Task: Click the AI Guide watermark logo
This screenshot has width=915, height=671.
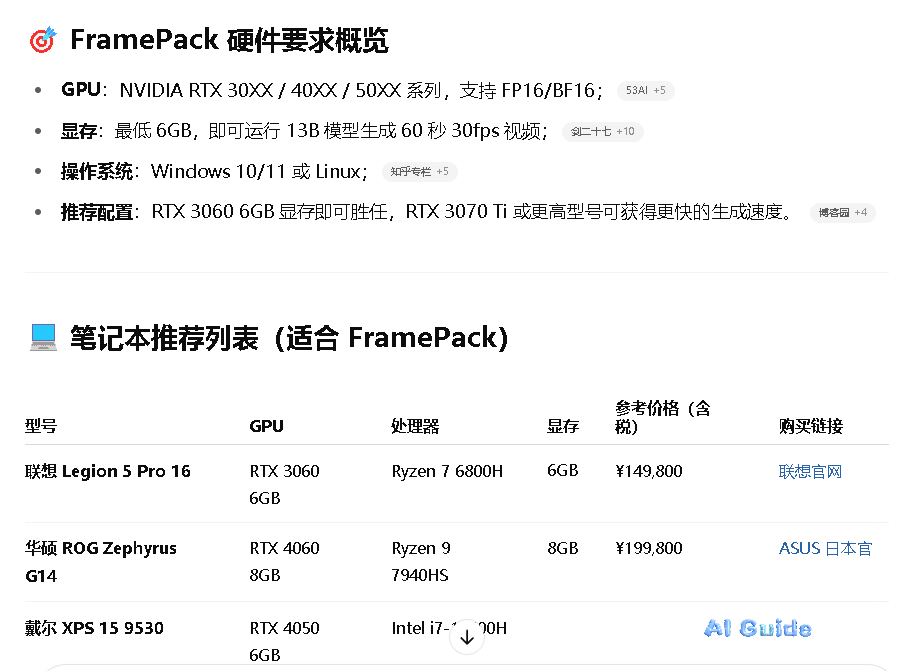Action: coord(757,628)
